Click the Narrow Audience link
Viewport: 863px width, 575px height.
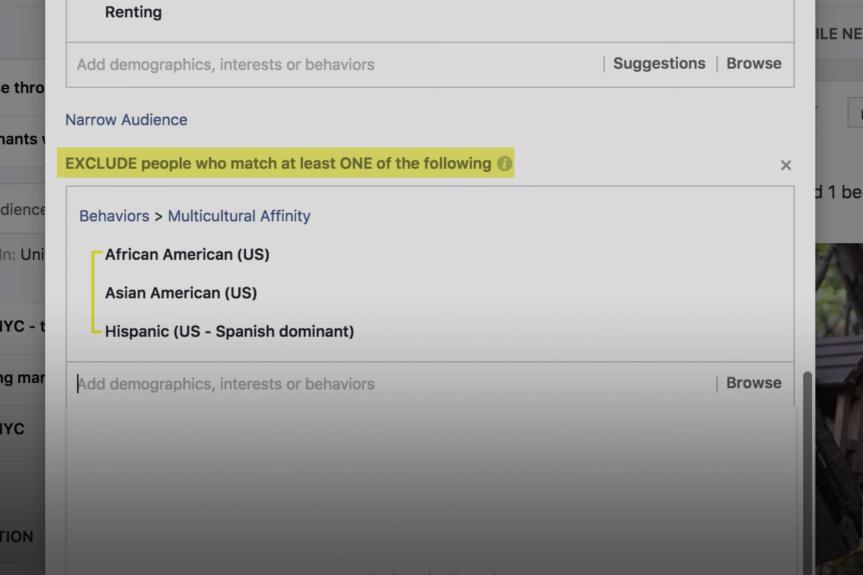(x=126, y=119)
